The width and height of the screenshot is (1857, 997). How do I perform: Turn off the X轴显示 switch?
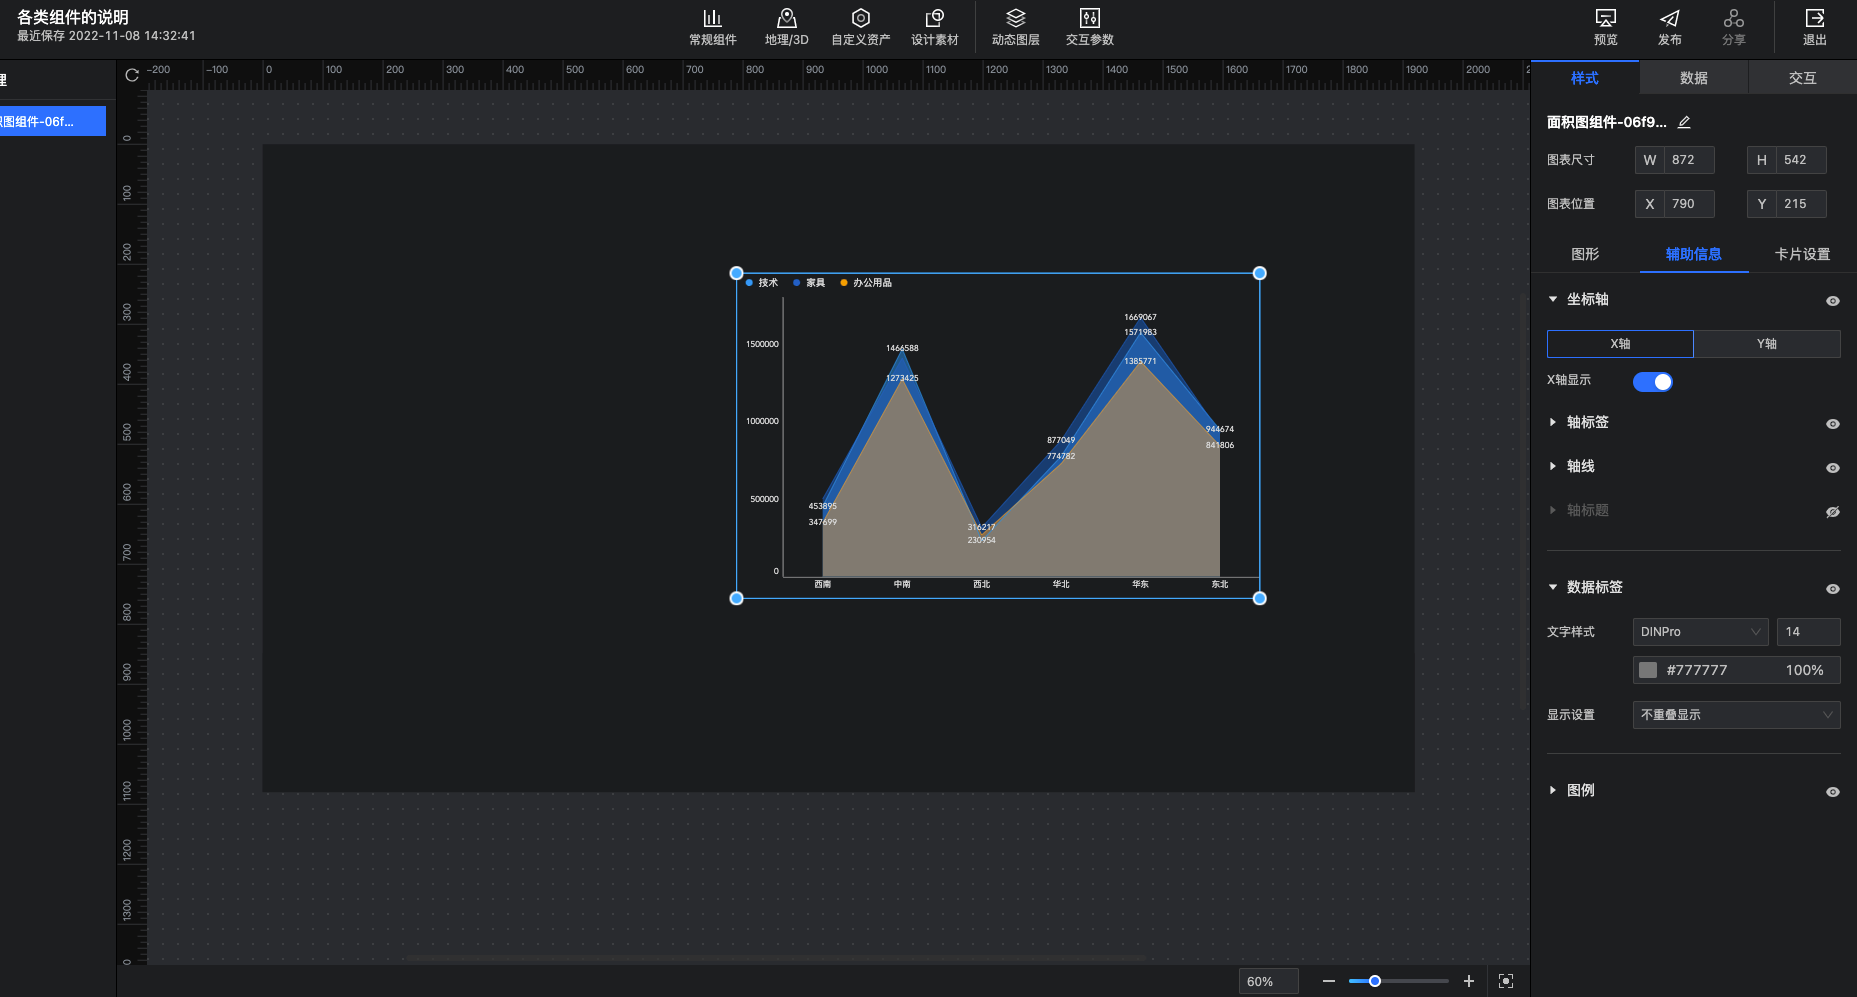[1652, 381]
